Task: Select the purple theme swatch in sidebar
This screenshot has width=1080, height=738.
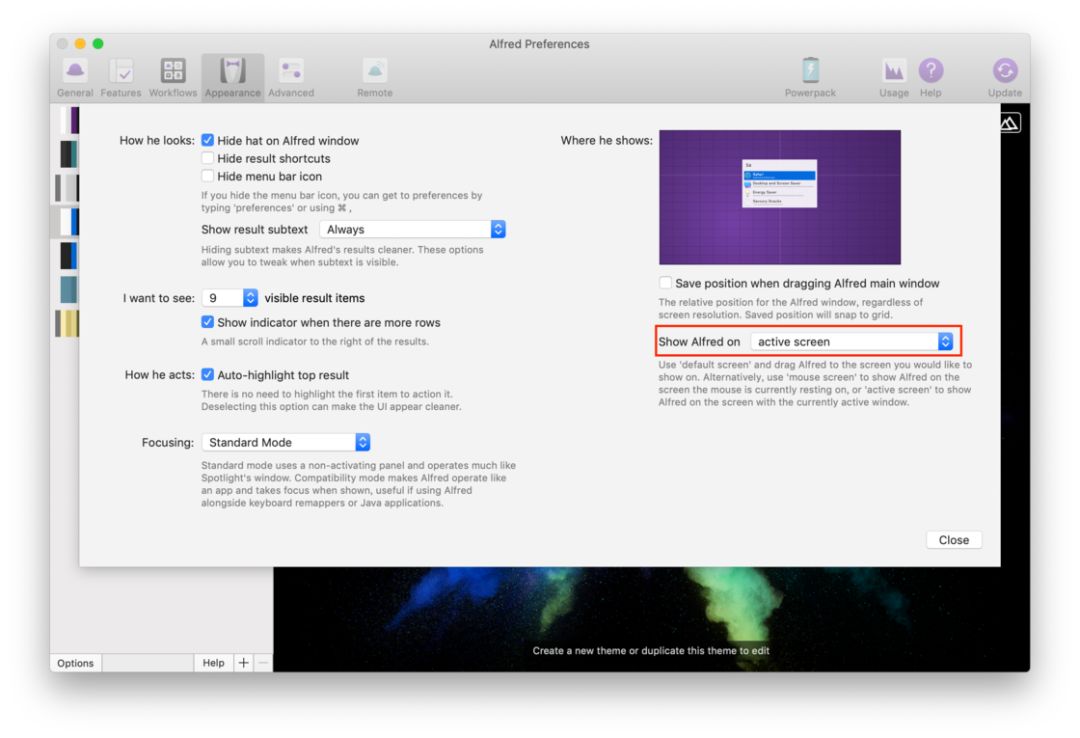Action: 70,120
